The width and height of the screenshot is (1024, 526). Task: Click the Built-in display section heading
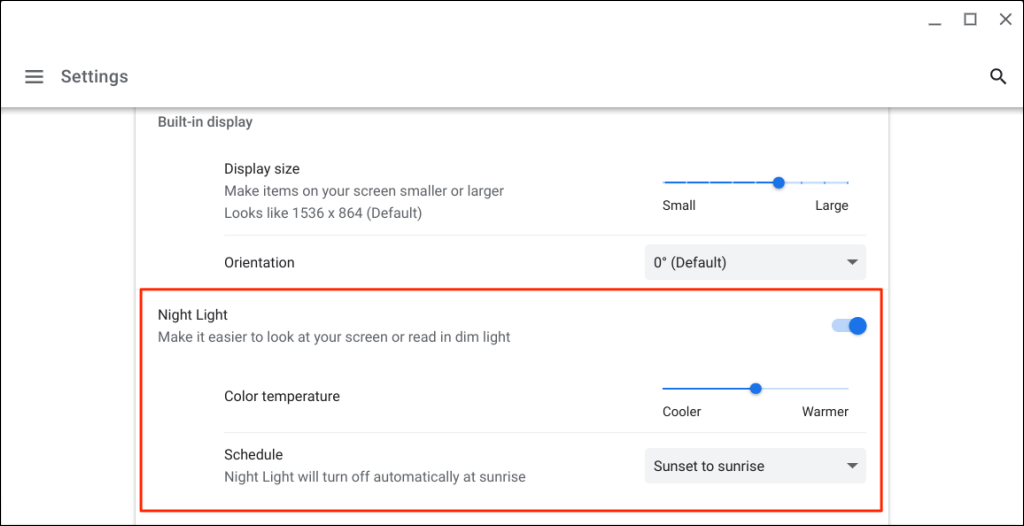click(x=205, y=122)
